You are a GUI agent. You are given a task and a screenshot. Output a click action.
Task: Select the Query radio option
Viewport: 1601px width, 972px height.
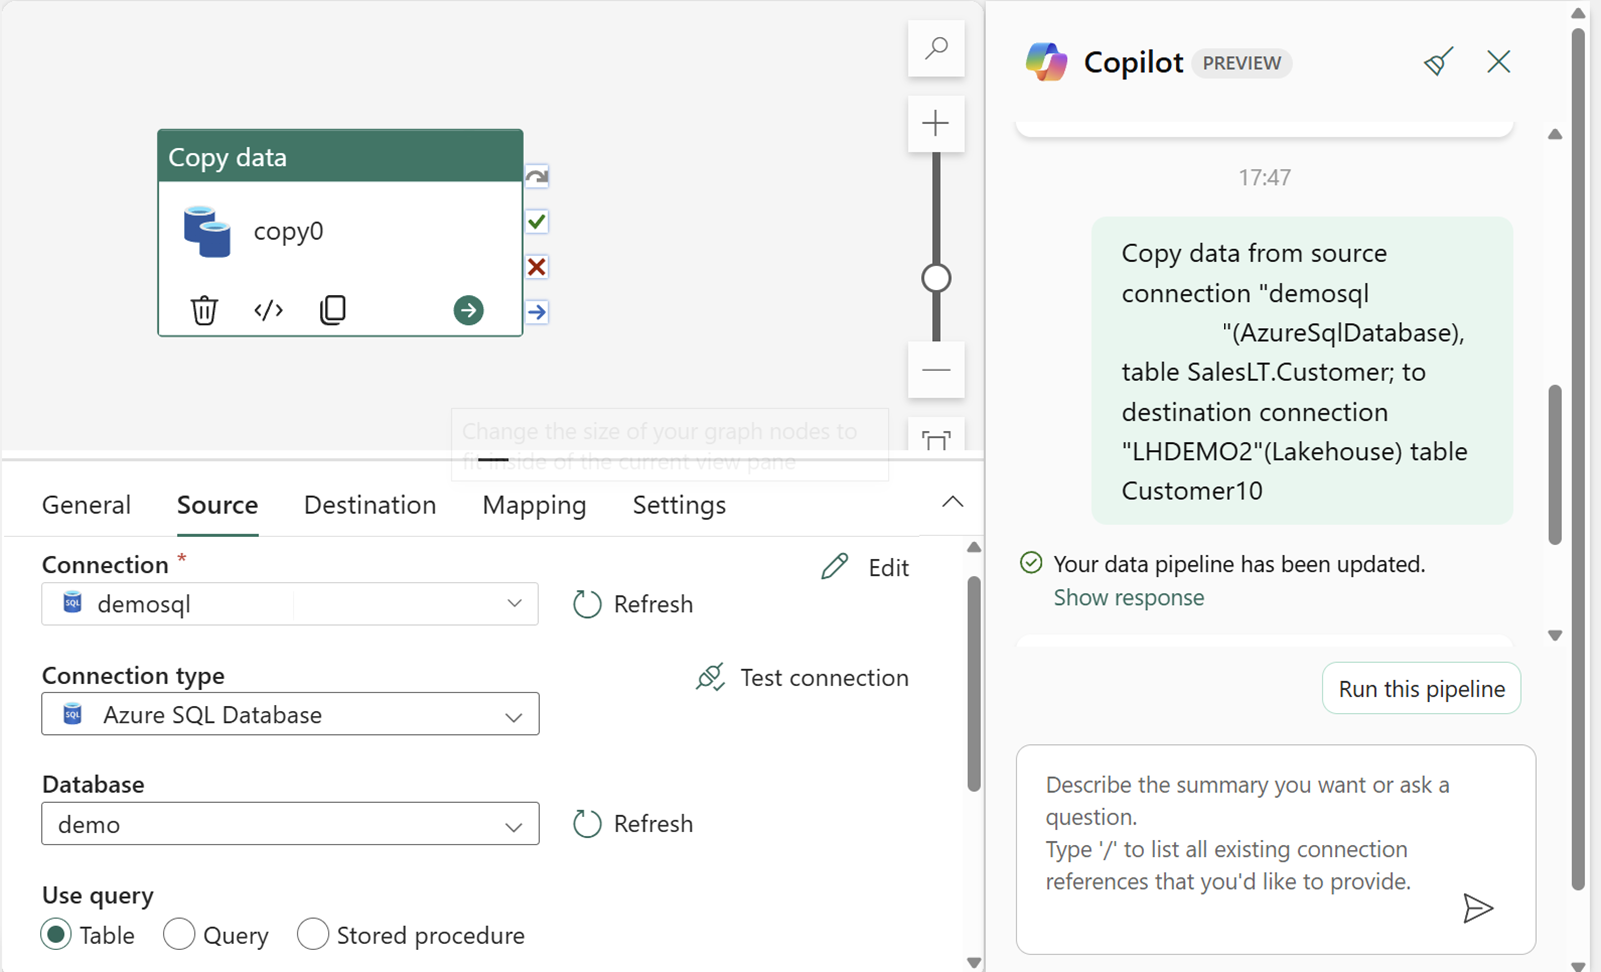(x=179, y=935)
